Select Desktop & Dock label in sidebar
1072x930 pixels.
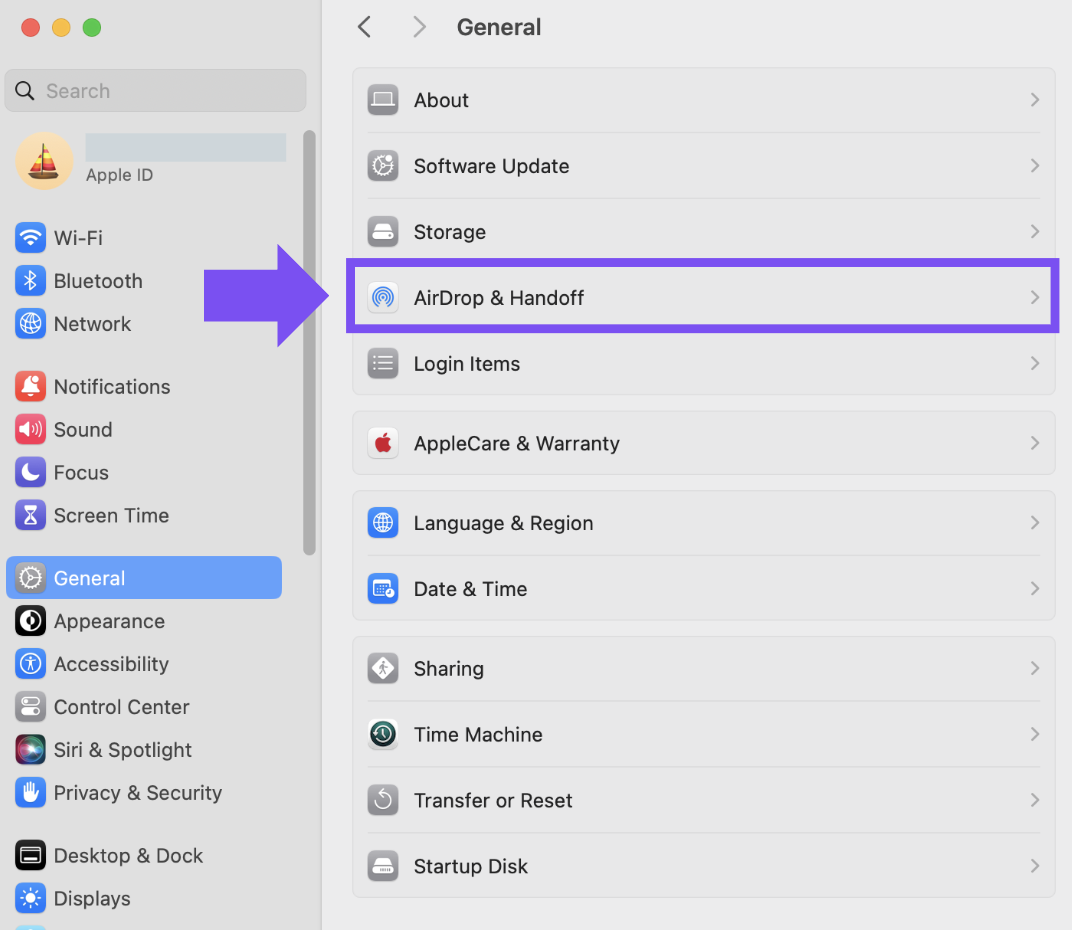point(129,855)
